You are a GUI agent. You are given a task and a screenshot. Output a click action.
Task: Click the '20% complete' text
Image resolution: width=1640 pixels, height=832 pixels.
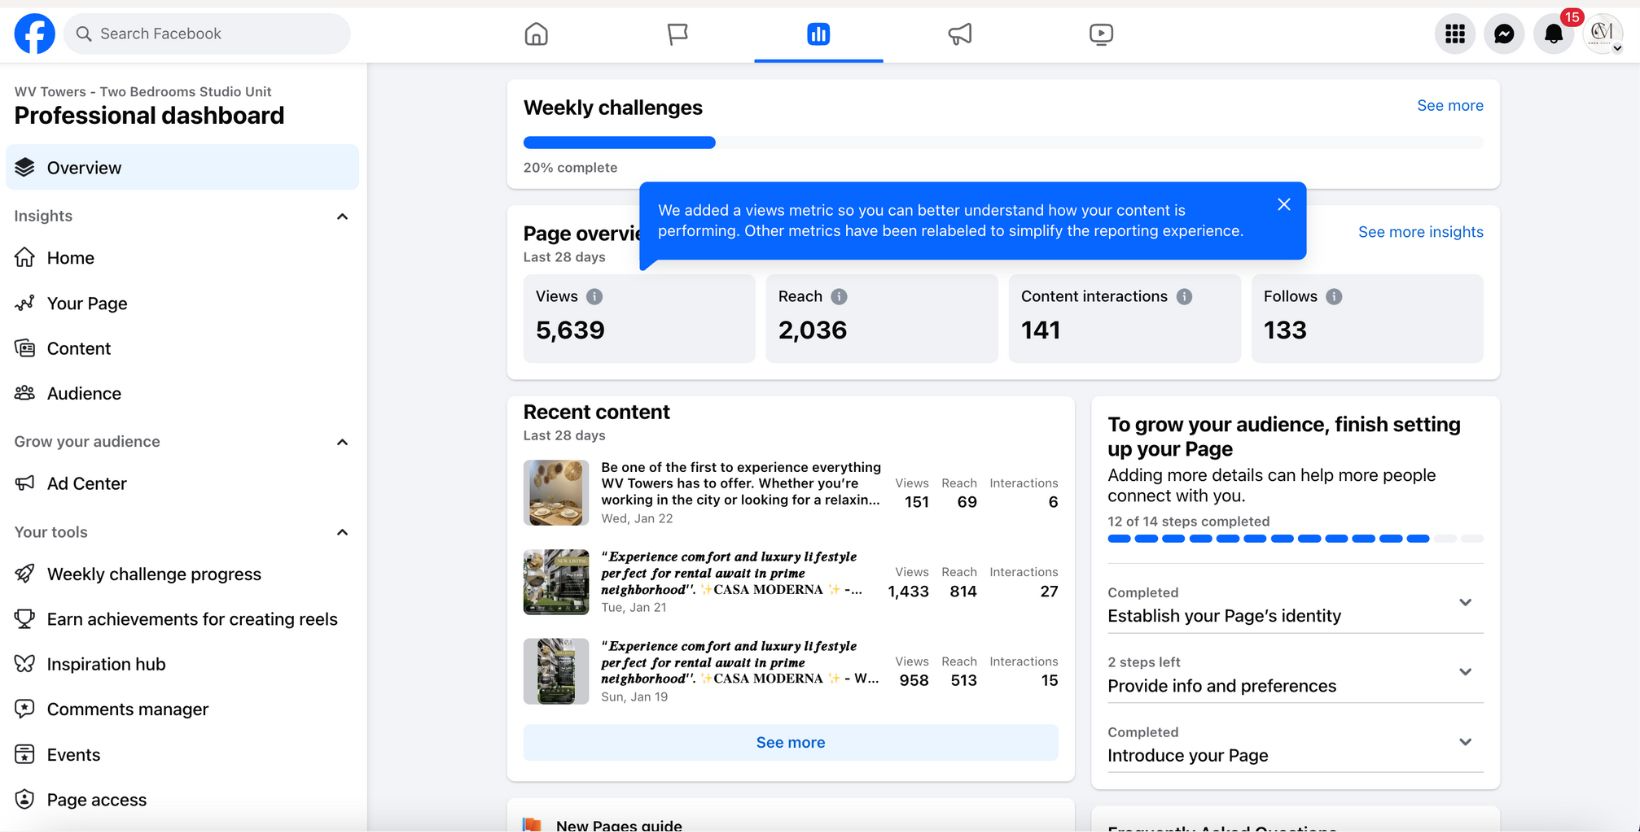click(x=570, y=168)
